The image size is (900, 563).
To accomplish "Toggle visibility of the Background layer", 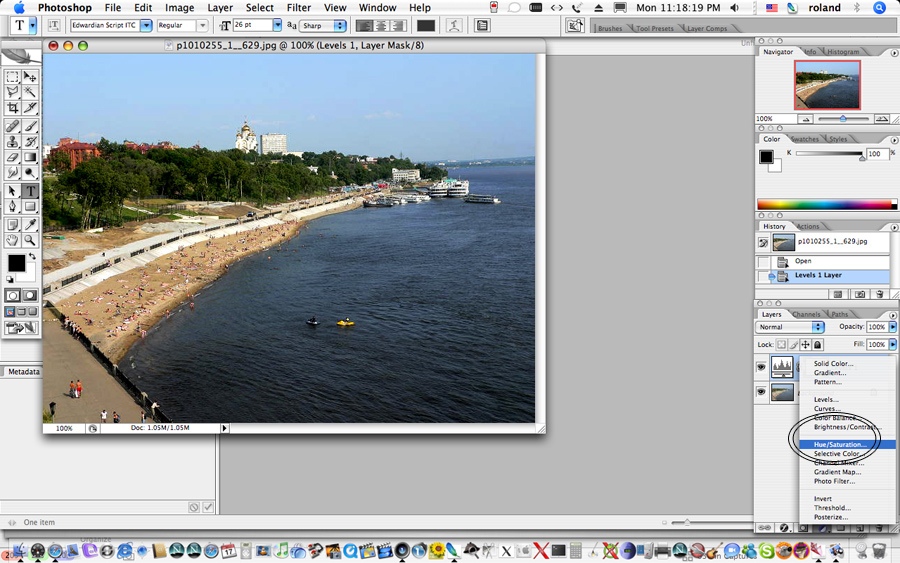I will pyautogui.click(x=761, y=393).
